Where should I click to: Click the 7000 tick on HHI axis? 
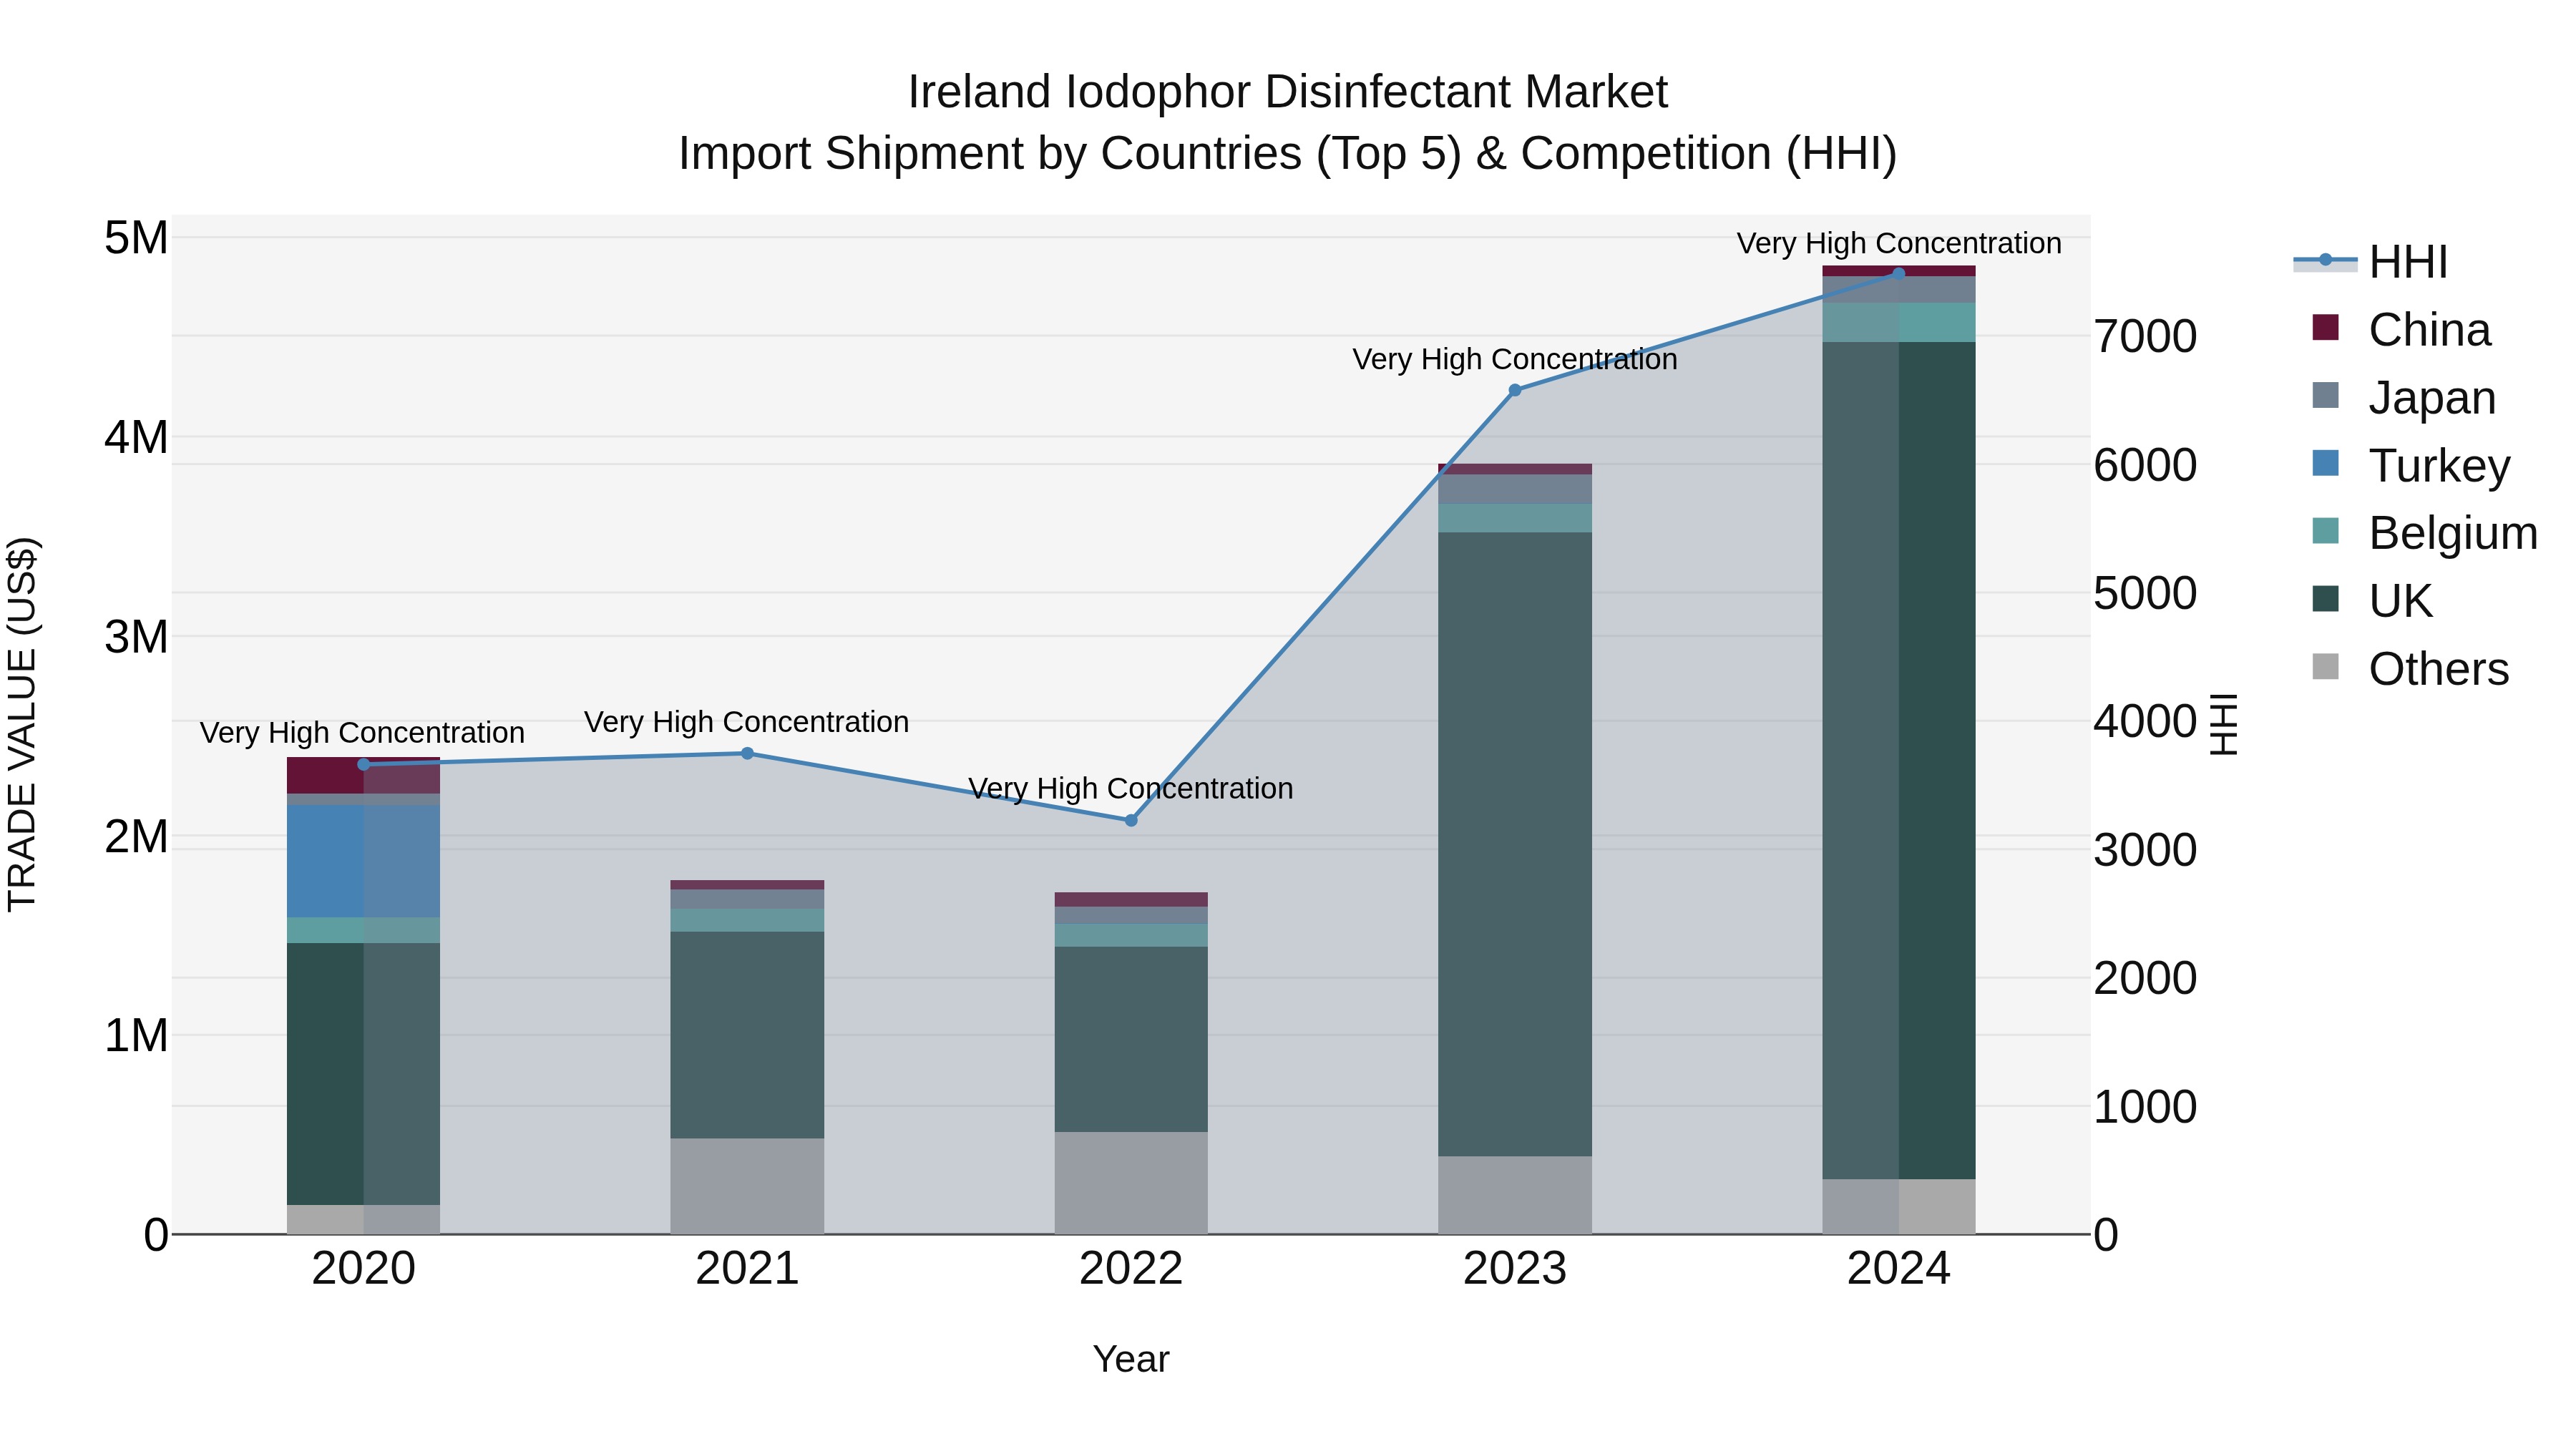(x=2145, y=337)
